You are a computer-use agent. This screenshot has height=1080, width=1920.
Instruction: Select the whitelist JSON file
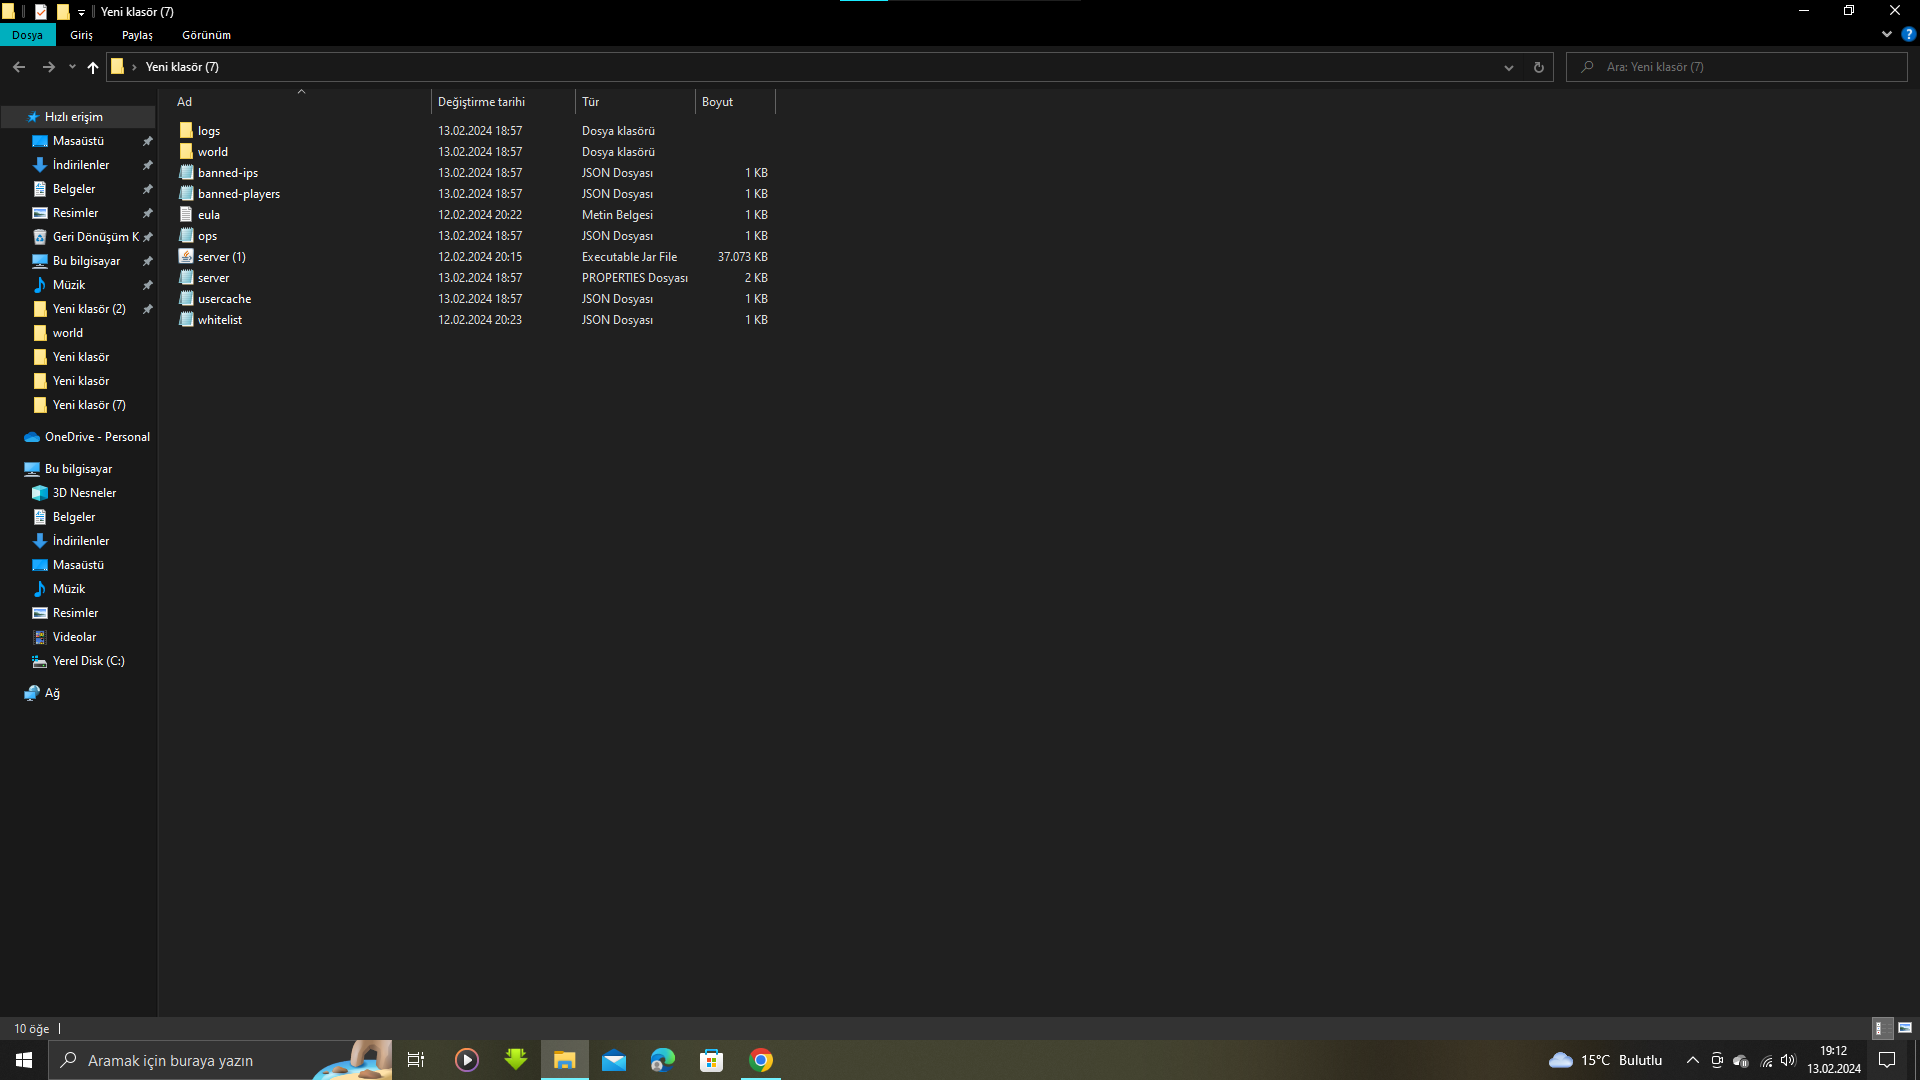219,320
